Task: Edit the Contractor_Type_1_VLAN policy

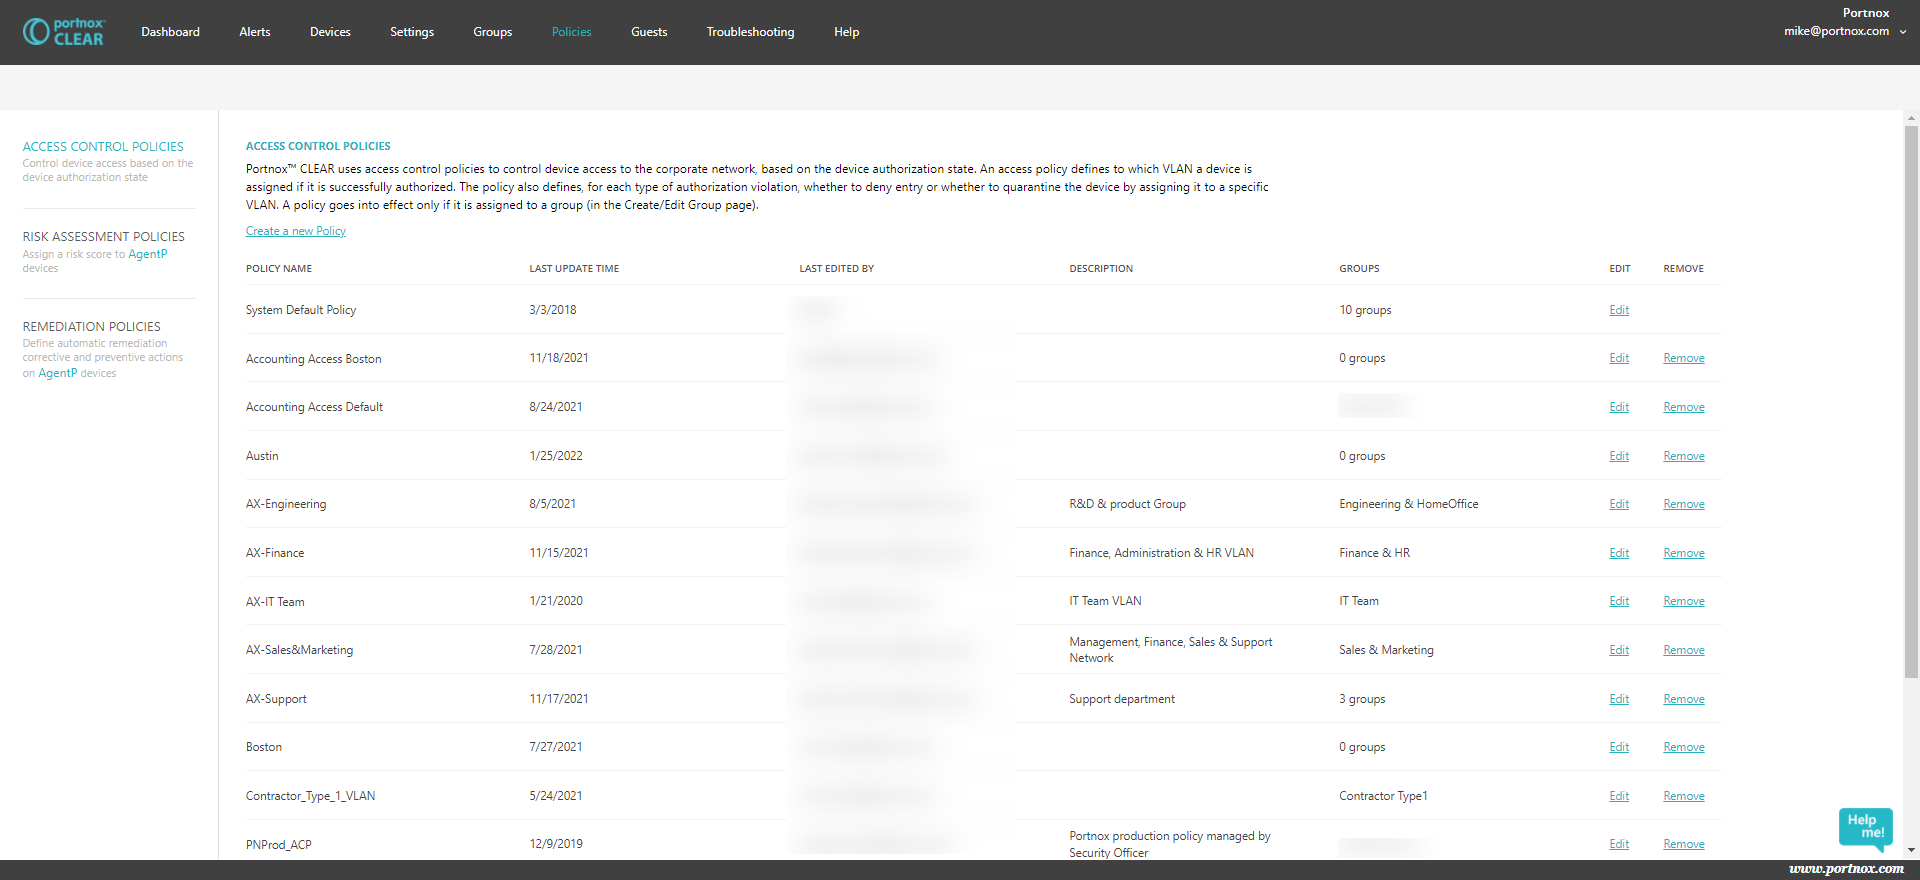Action: point(1619,796)
